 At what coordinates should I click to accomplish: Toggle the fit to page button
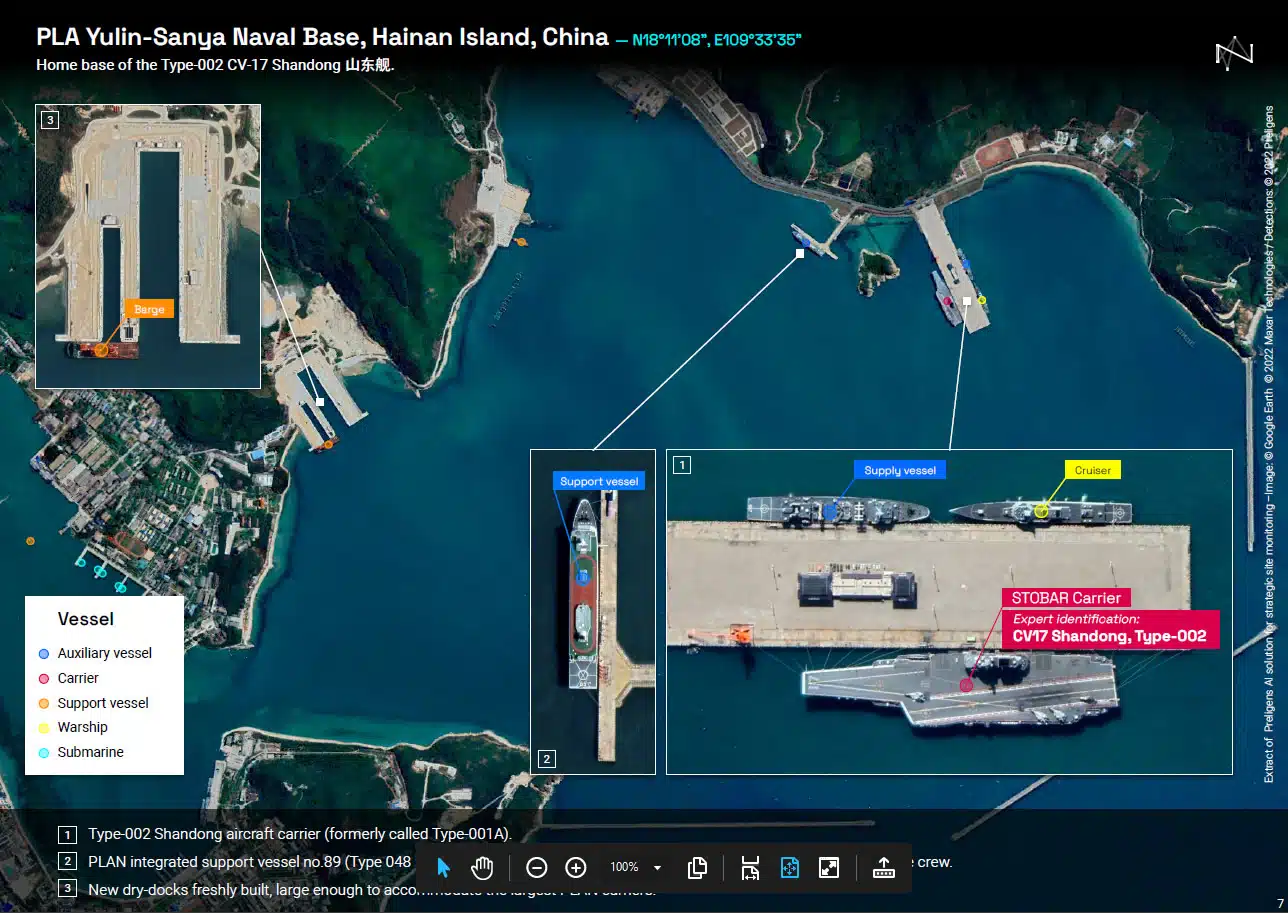coord(789,867)
